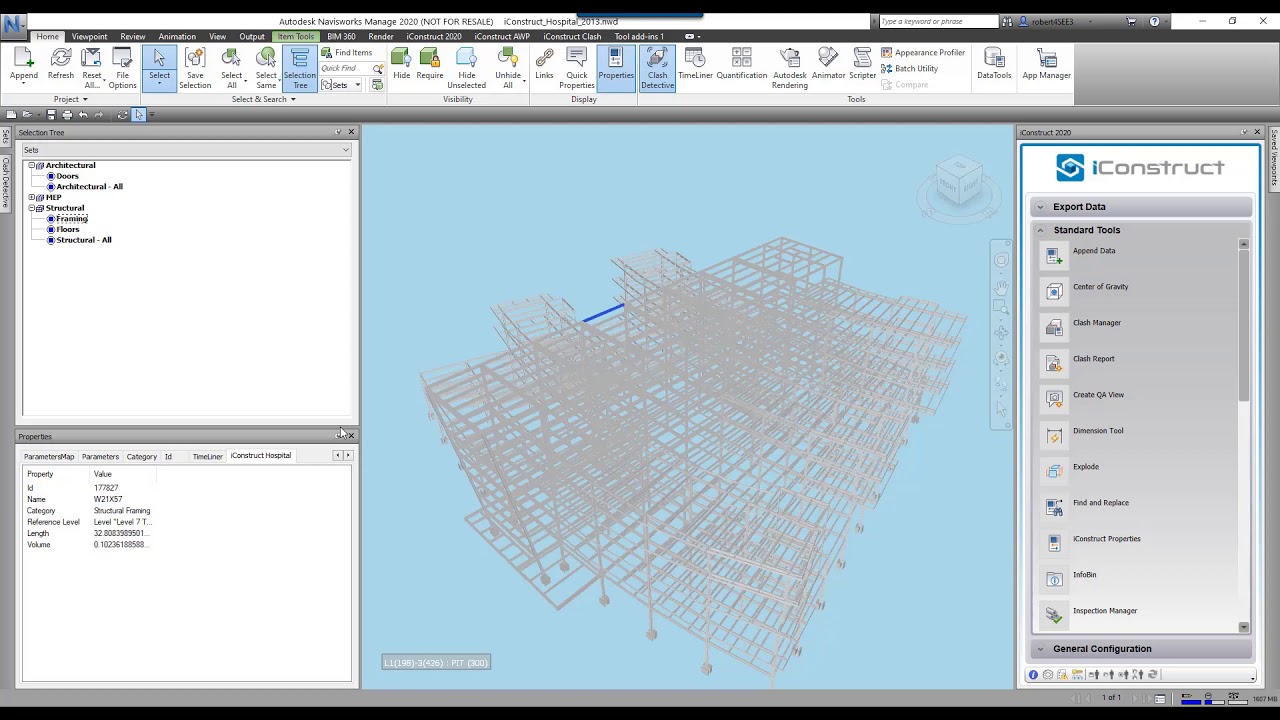Open Clash Manager in iConstruct panel
Image resolution: width=1280 pixels, height=720 pixels.
1054,328
